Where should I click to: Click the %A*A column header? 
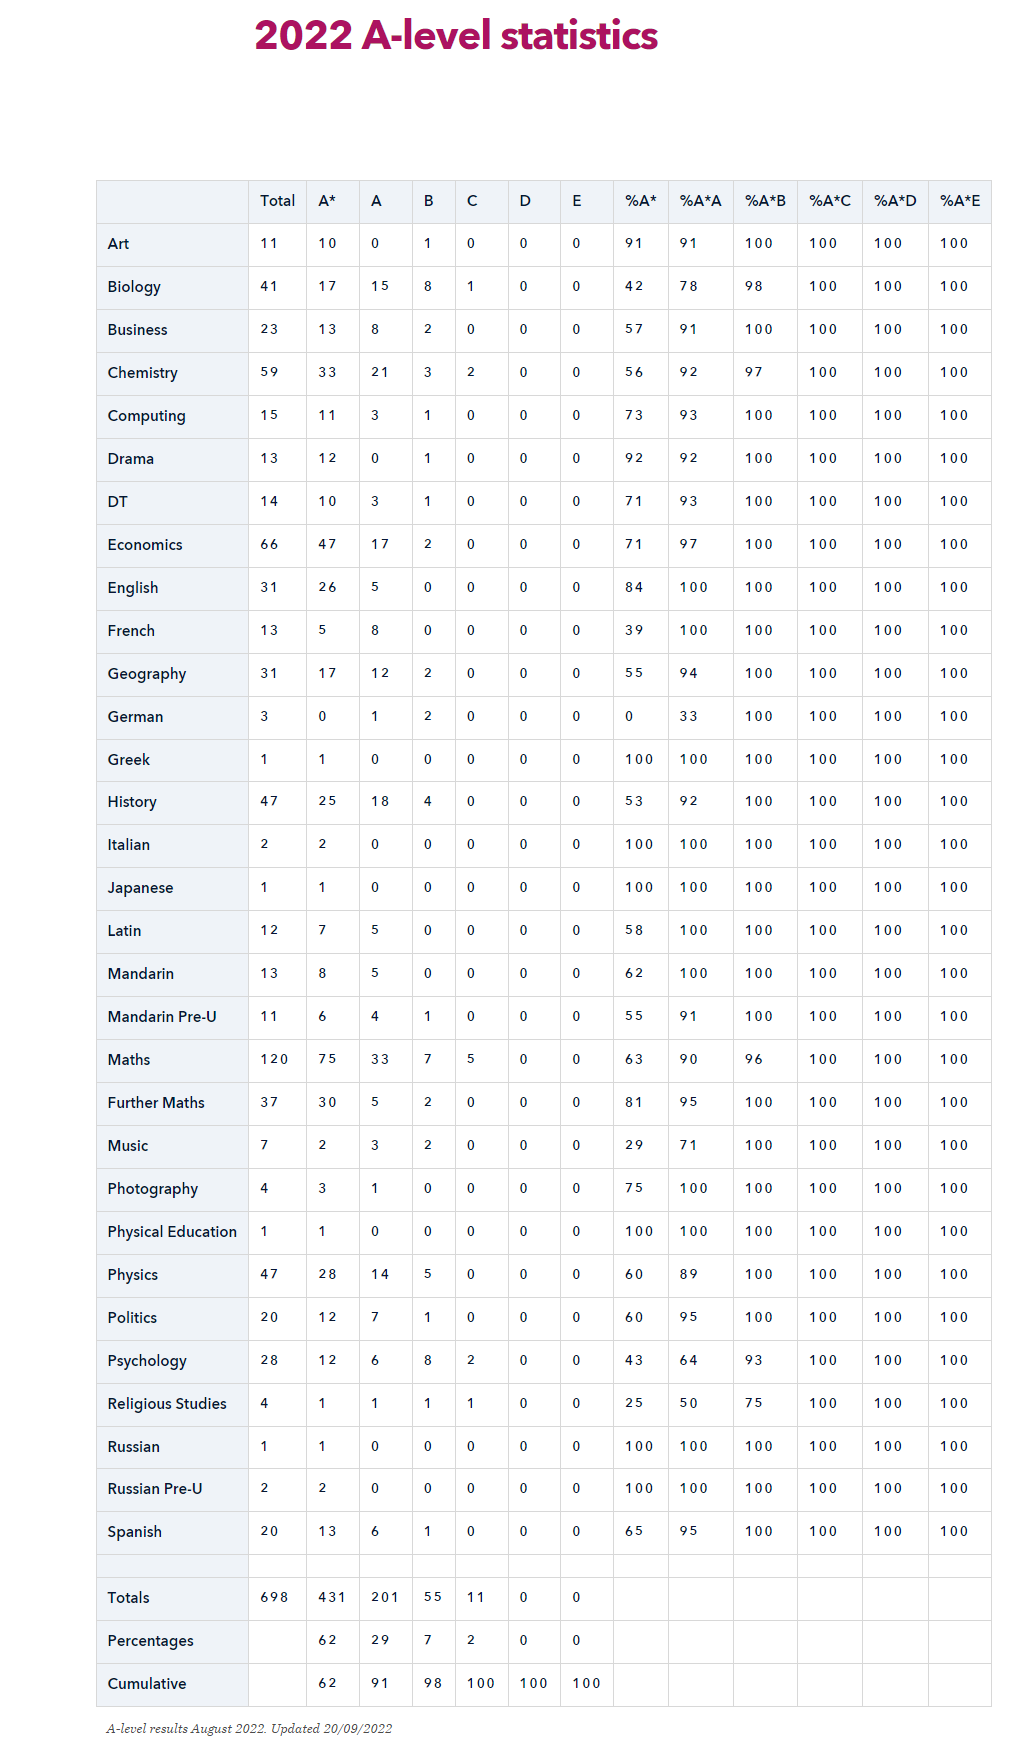point(700,201)
